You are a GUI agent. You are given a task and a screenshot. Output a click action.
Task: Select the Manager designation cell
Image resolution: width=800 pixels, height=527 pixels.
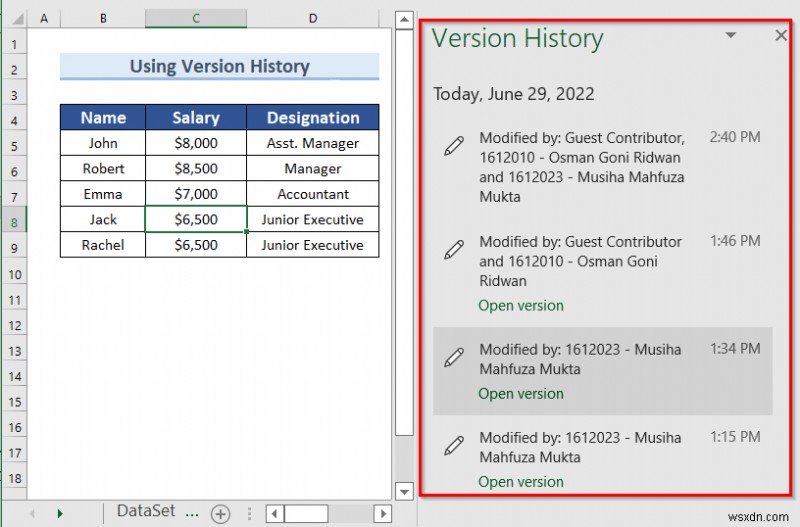pos(313,168)
